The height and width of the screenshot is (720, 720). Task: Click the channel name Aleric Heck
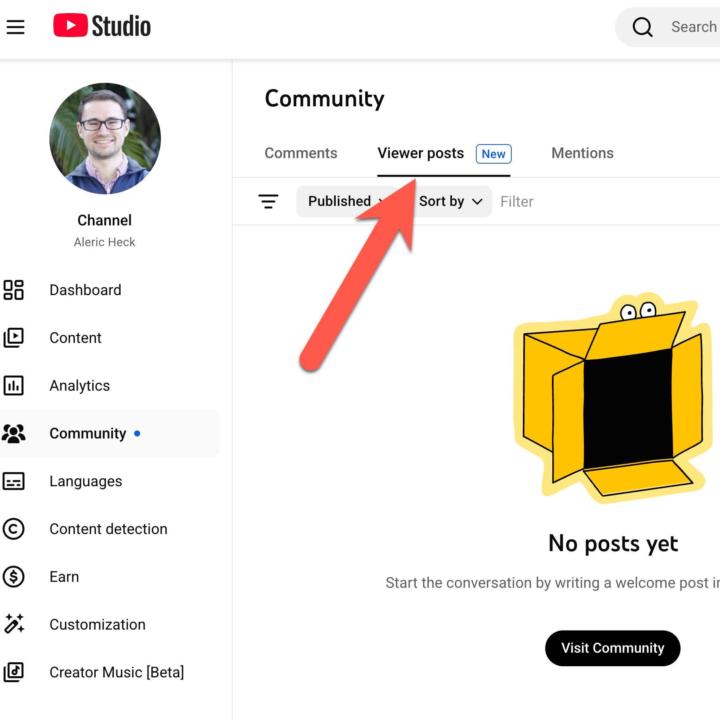pyautogui.click(x=105, y=242)
